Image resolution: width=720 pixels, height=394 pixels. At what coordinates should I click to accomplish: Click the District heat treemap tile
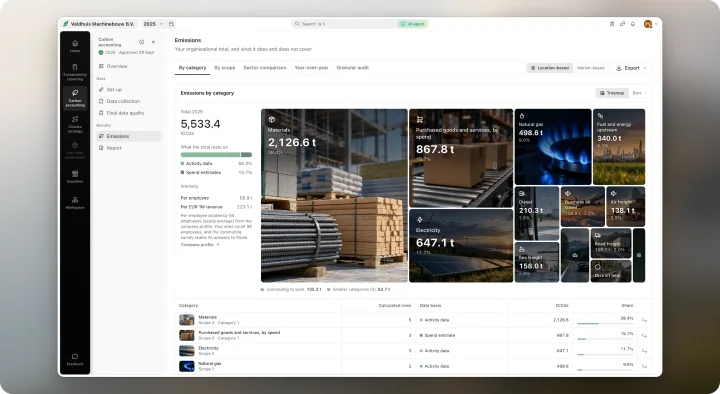point(611,270)
